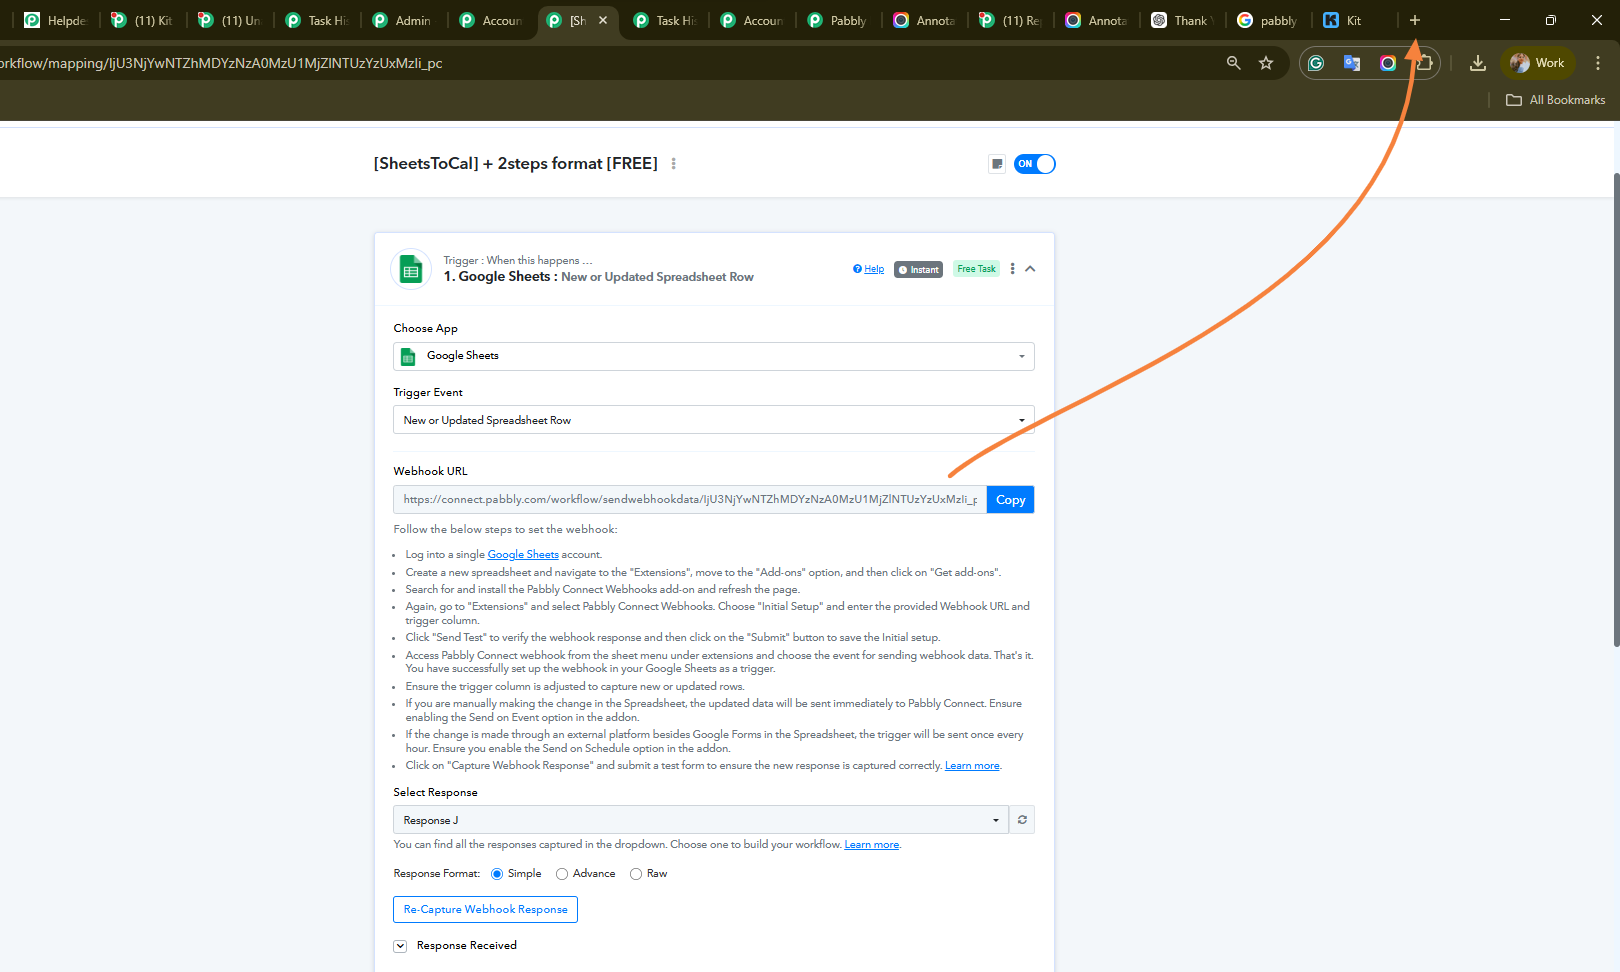Screen dimensions: 1620x972
Task: Tick the Response Received checkbox
Action: 400,946
